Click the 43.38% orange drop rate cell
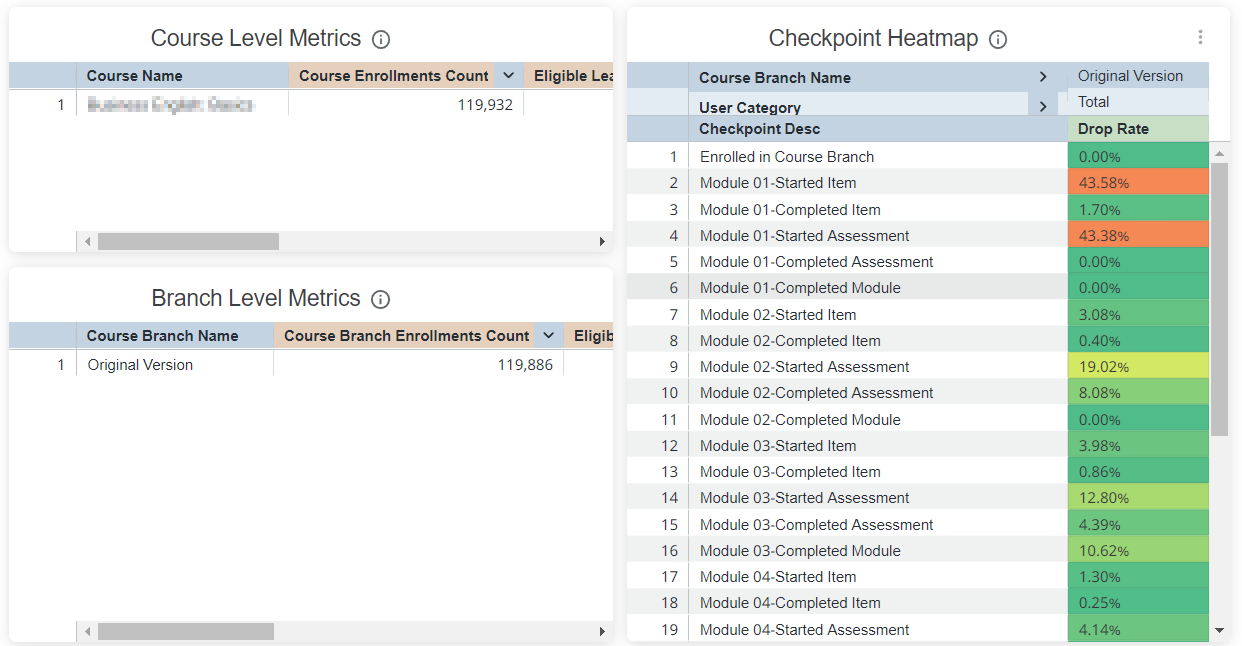This screenshot has height=646, width=1242. click(x=1138, y=235)
